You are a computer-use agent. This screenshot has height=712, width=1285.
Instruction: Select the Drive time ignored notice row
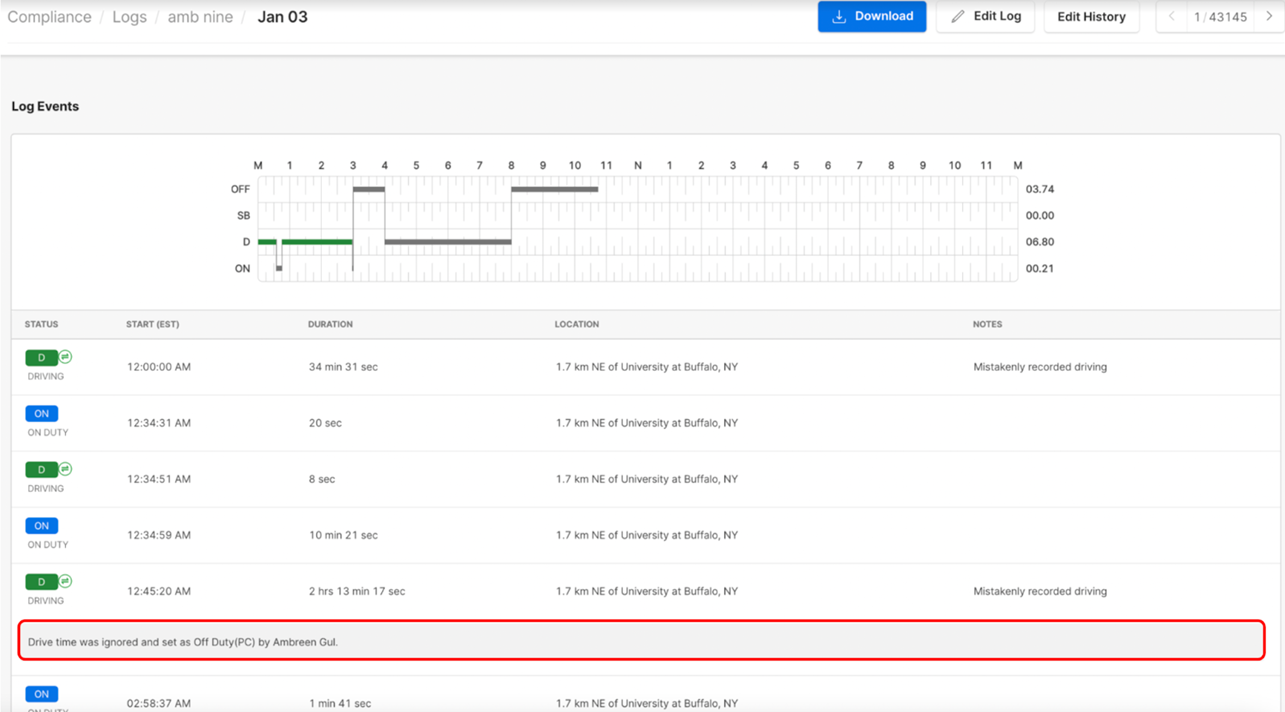pyautogui.click(x=641, y=642)
